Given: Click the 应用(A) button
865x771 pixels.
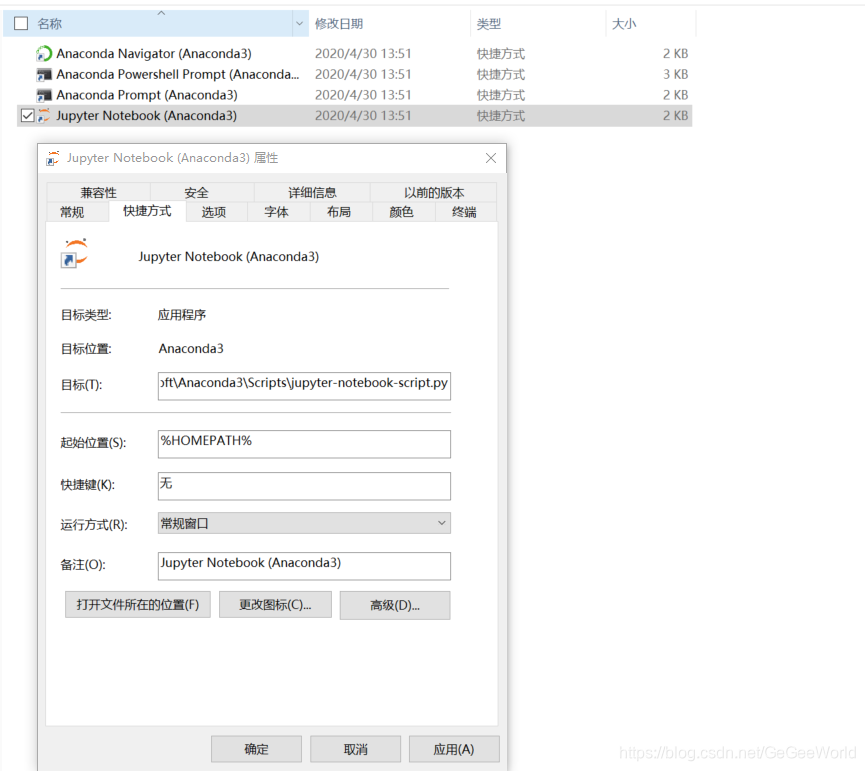Looking at the screenshot, I should (x=454, y=749).
